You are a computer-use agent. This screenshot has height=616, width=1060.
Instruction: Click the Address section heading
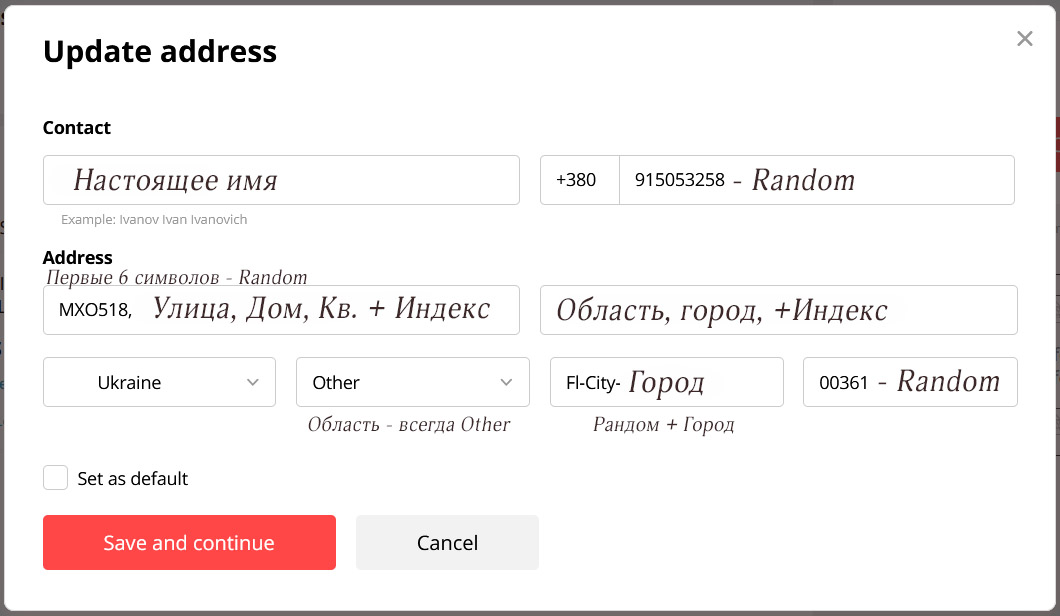pyautogui.click(x=78, y=257)
